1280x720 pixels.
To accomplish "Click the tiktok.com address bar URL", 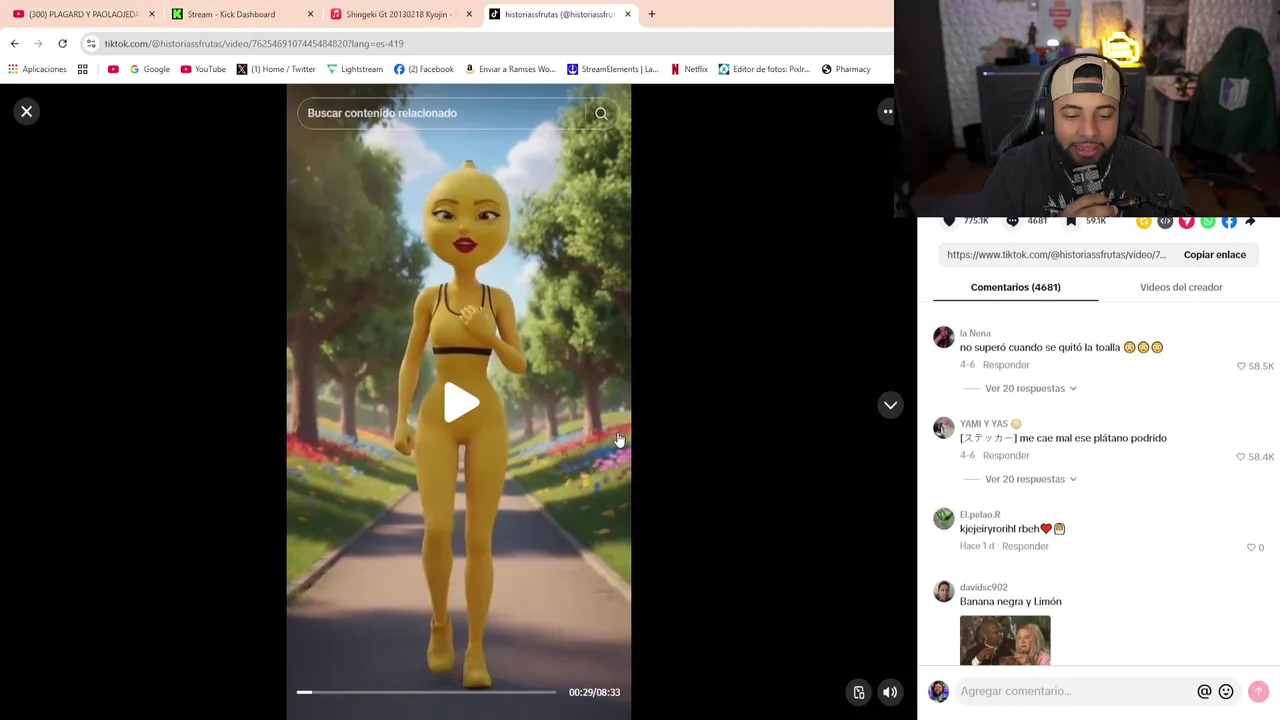I will [x=254, y=44].
